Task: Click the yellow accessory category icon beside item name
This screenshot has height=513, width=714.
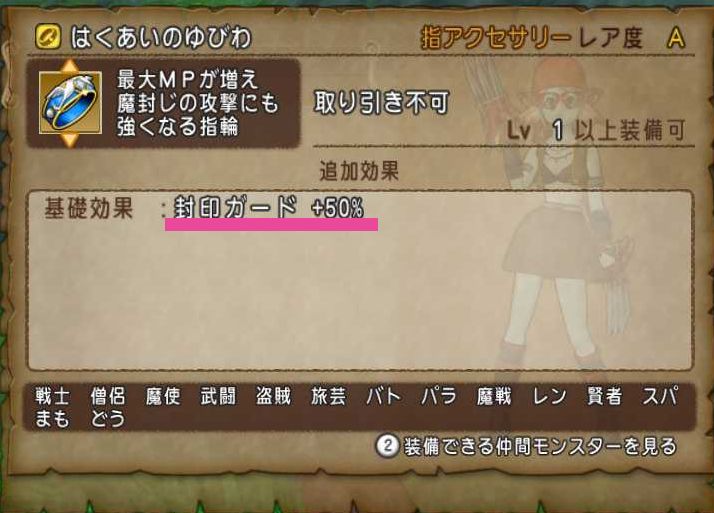Action: point(48,37)
